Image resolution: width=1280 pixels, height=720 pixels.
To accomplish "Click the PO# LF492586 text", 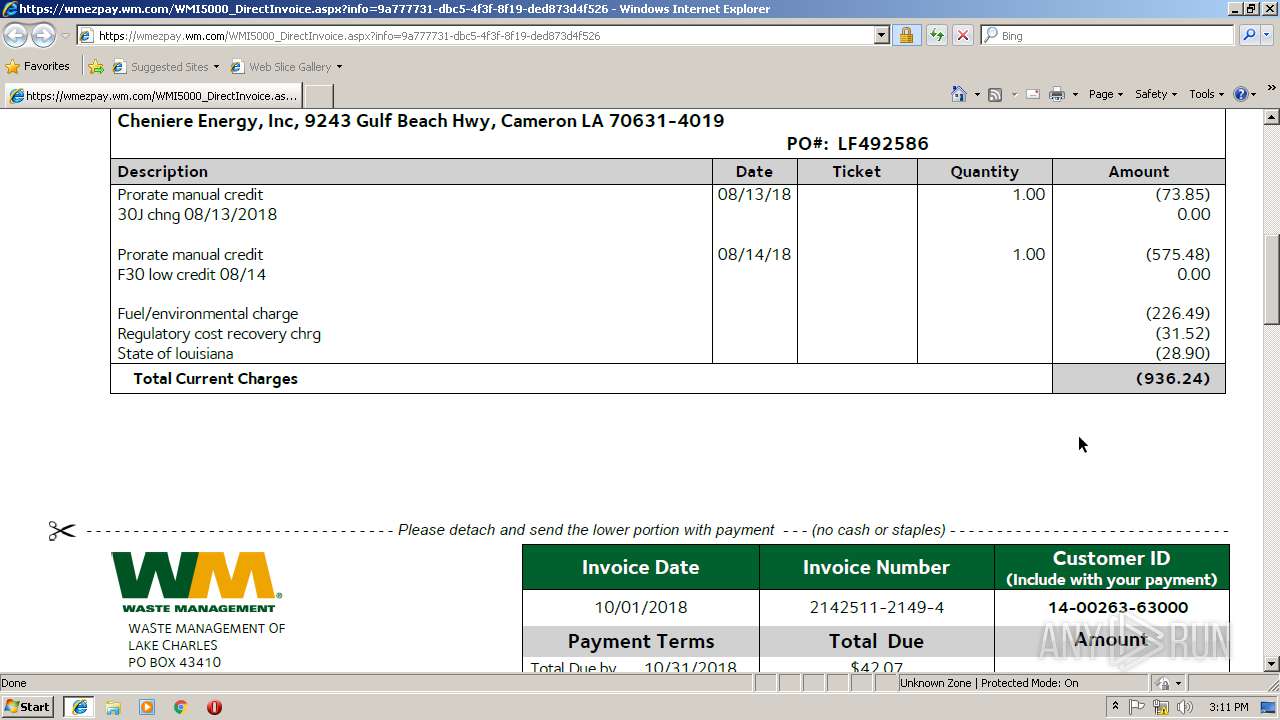I will (x=857, y=143).
